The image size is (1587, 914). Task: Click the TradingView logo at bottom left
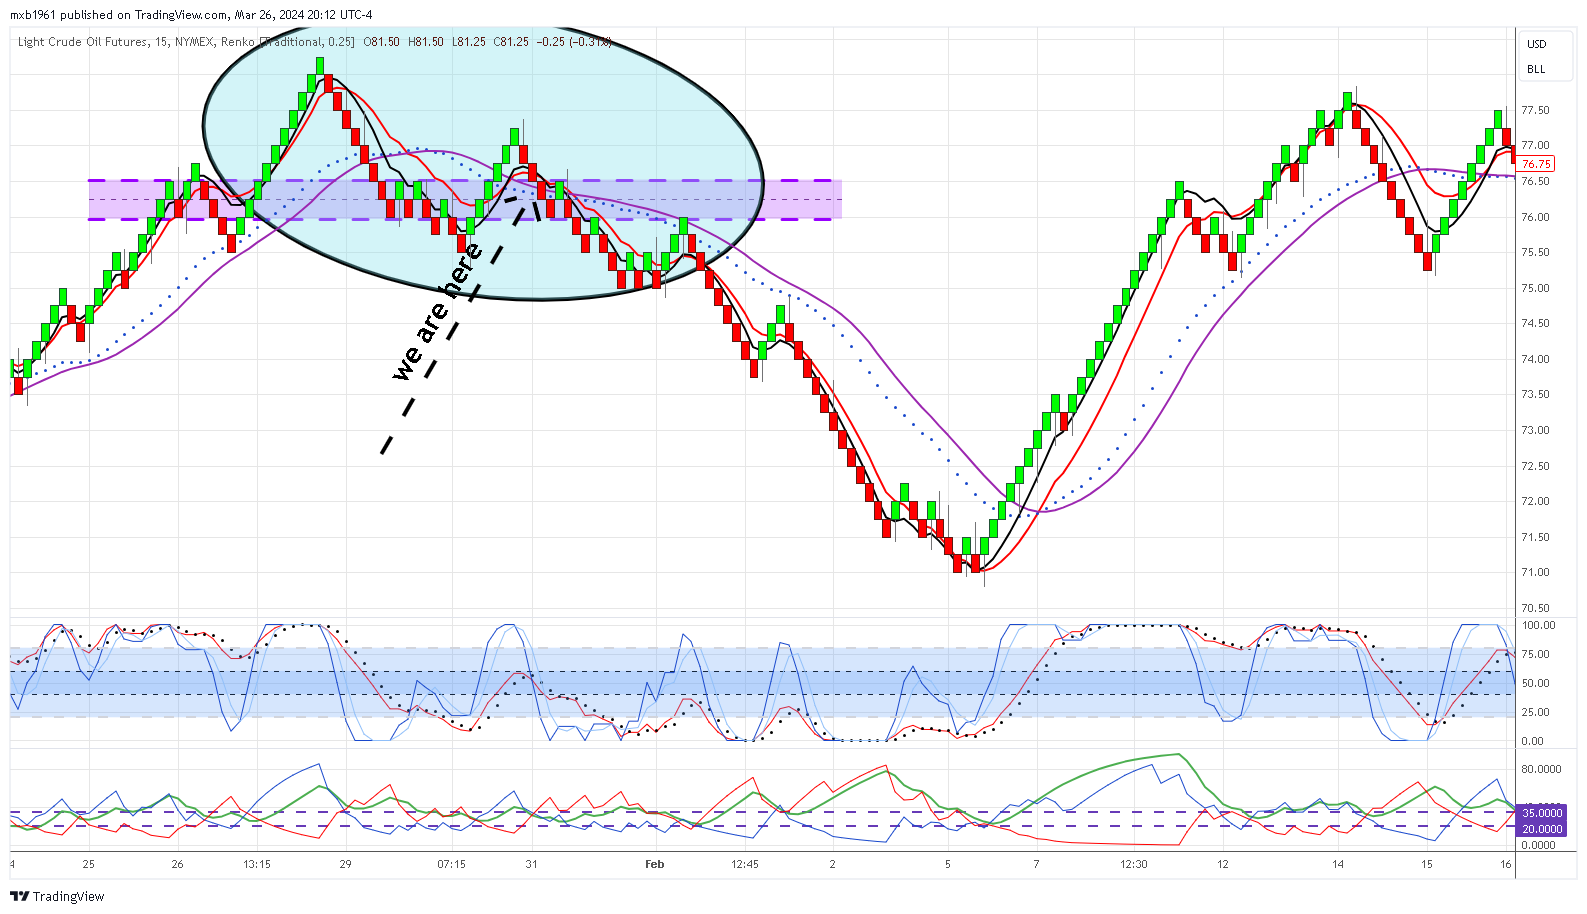click(57, 896)
